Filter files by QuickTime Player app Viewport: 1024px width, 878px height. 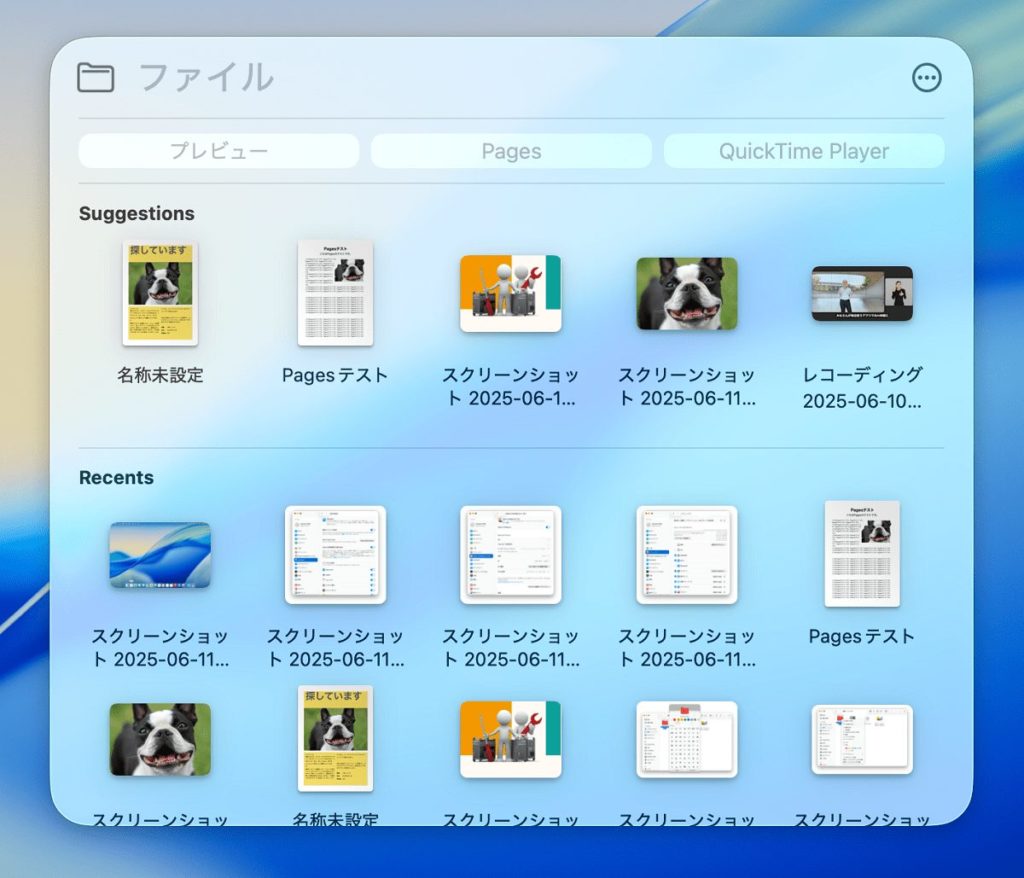[804, 151]
